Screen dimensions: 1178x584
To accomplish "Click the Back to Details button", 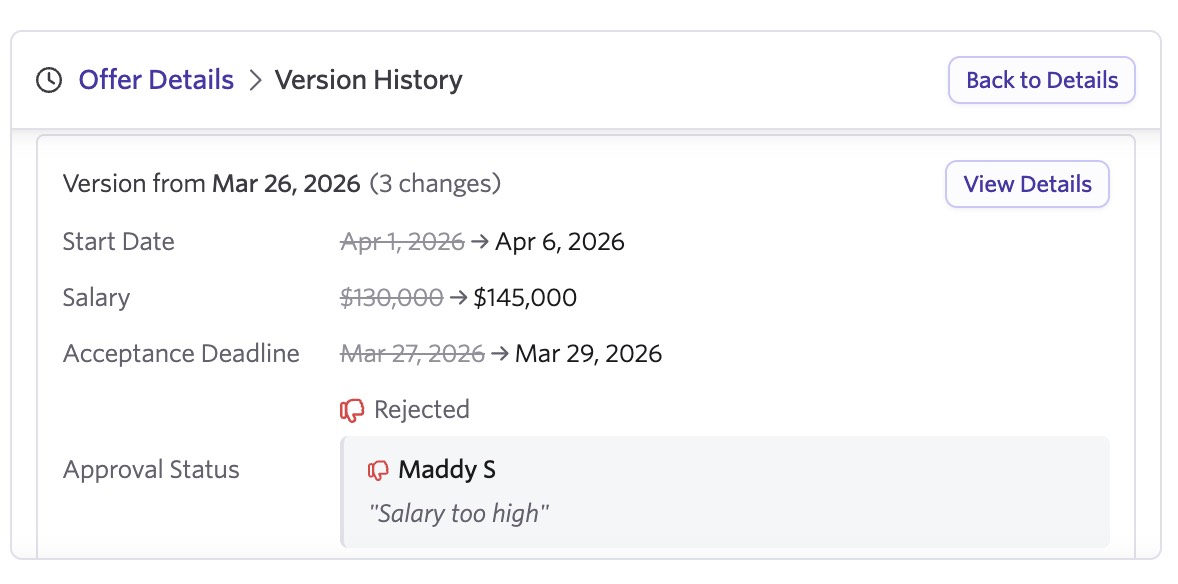I will [1041, 80].
